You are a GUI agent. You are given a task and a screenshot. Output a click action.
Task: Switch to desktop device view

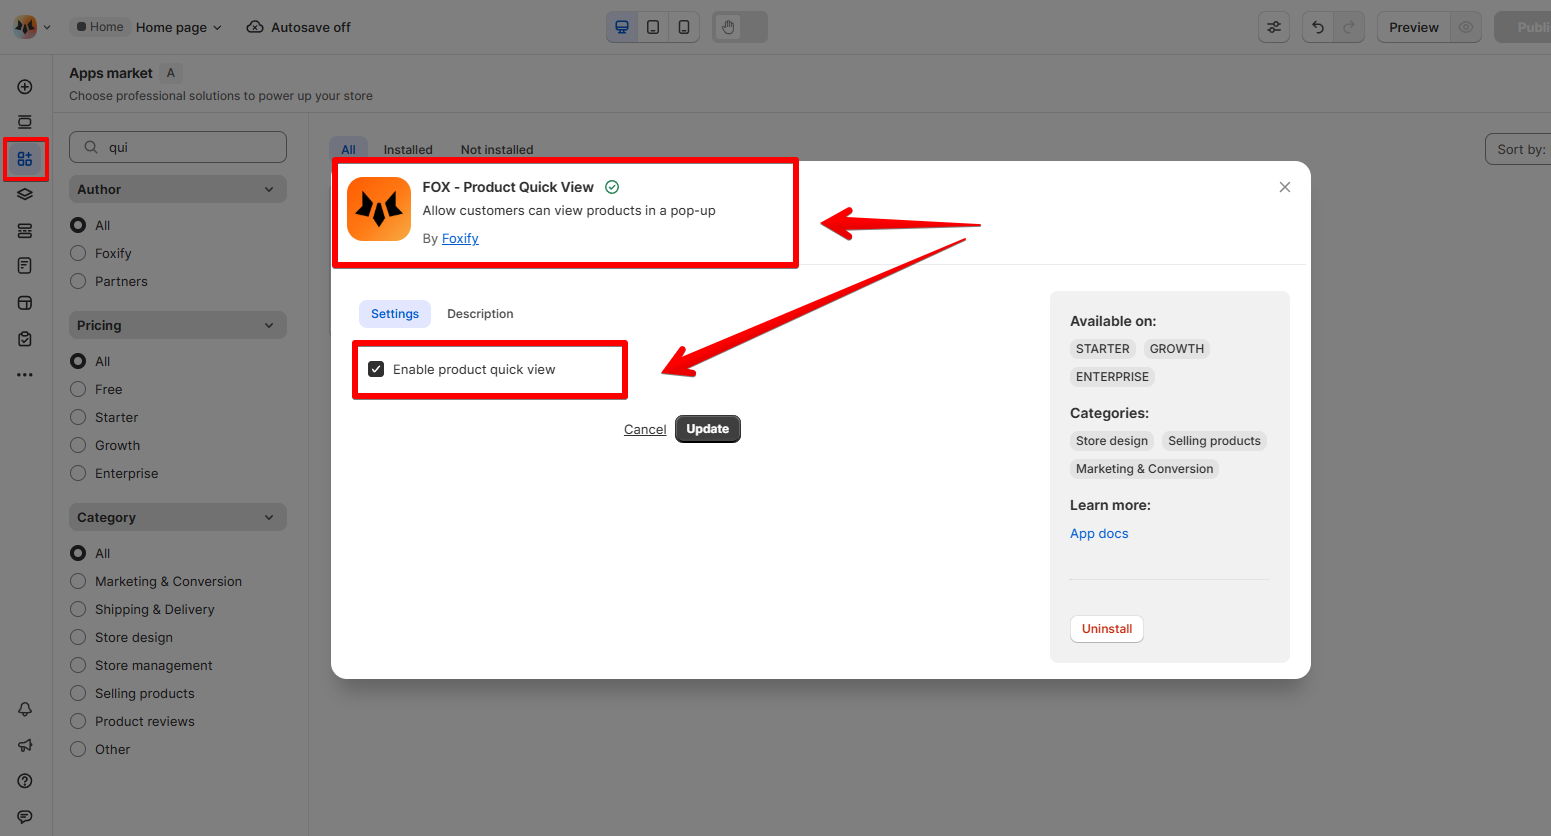(x=622, y=27)
